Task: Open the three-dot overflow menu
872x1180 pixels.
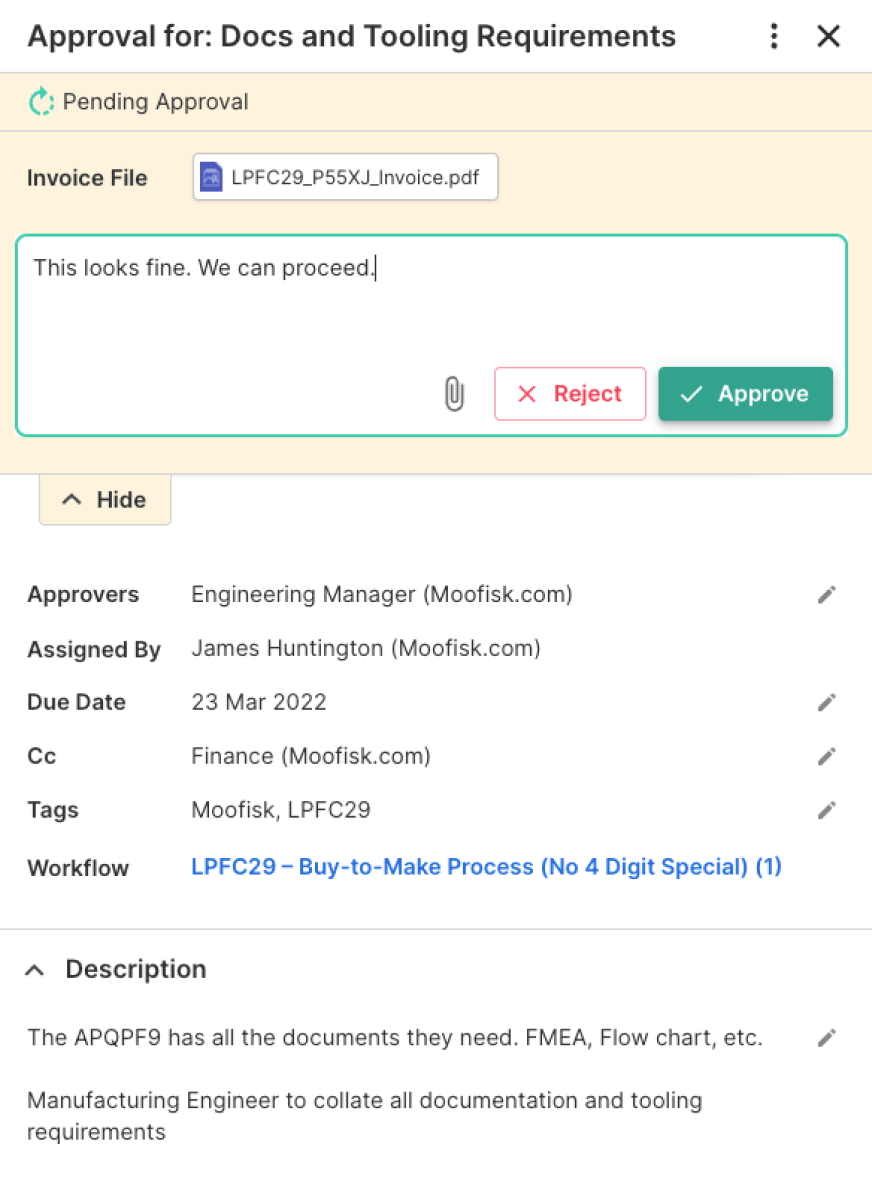Action: click(774, 36)
